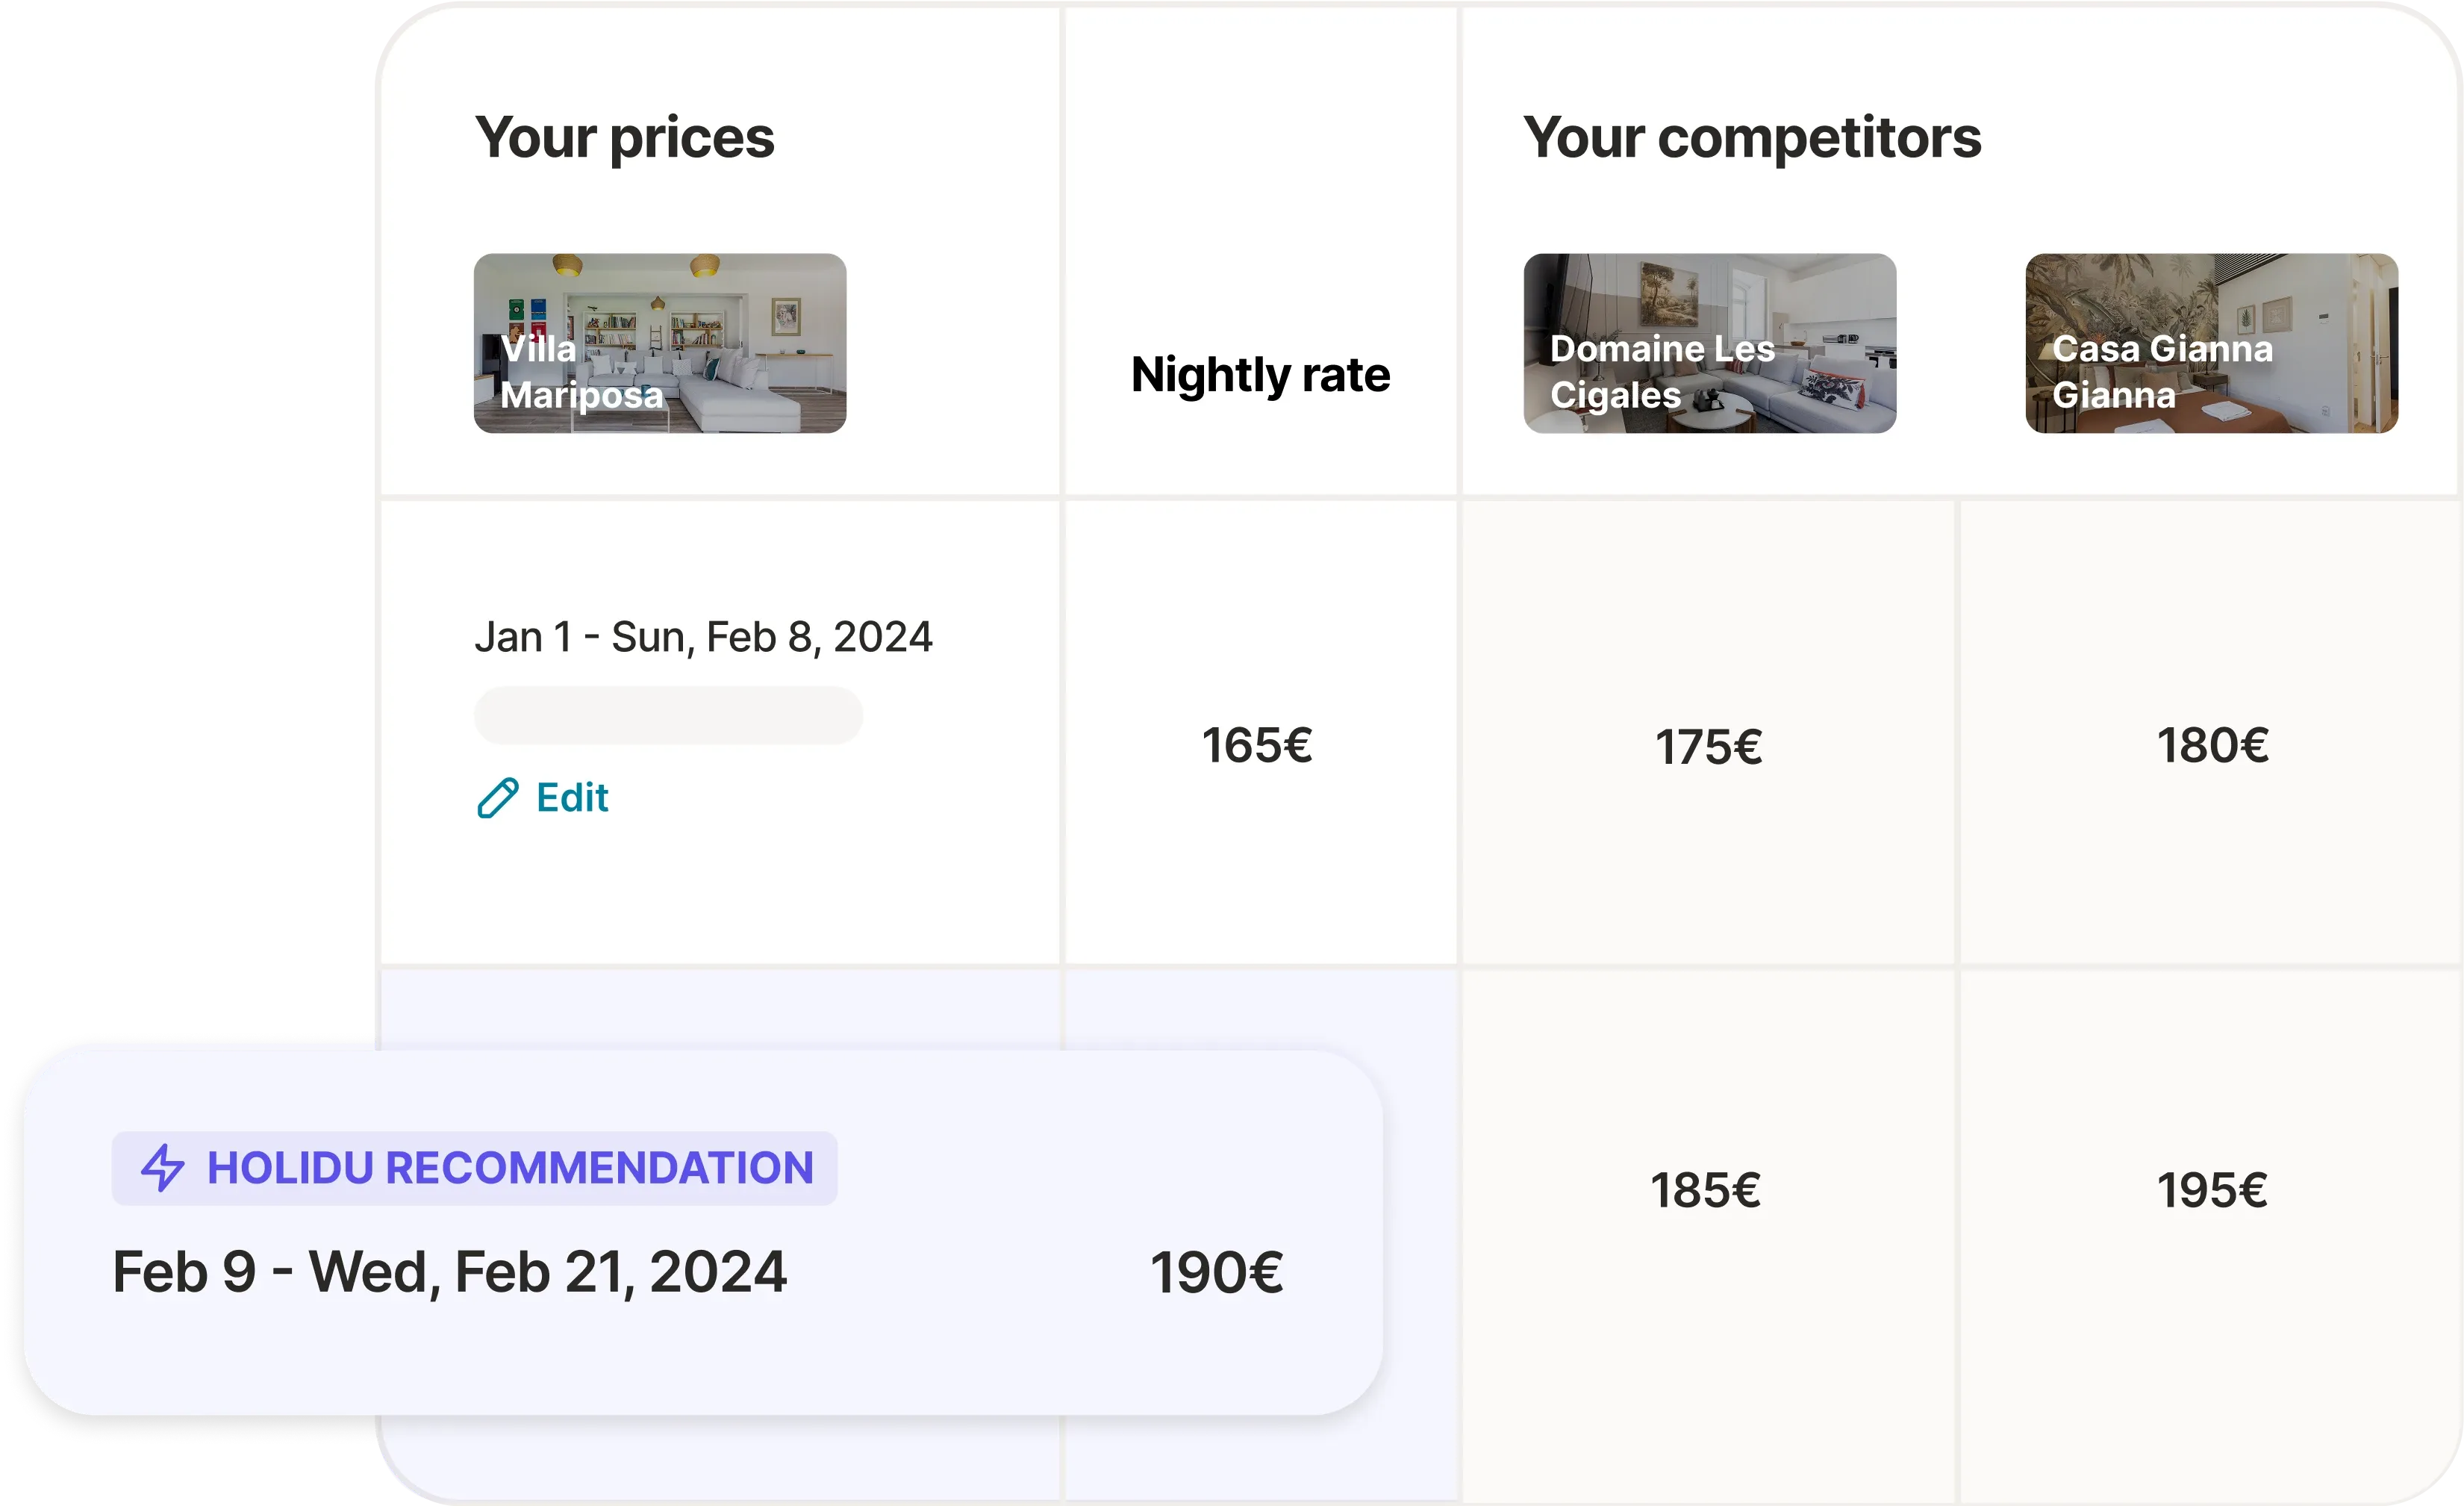Click the Nightly rate column header
The image size is (2464, 1506).
click(x=1260, y=375)
